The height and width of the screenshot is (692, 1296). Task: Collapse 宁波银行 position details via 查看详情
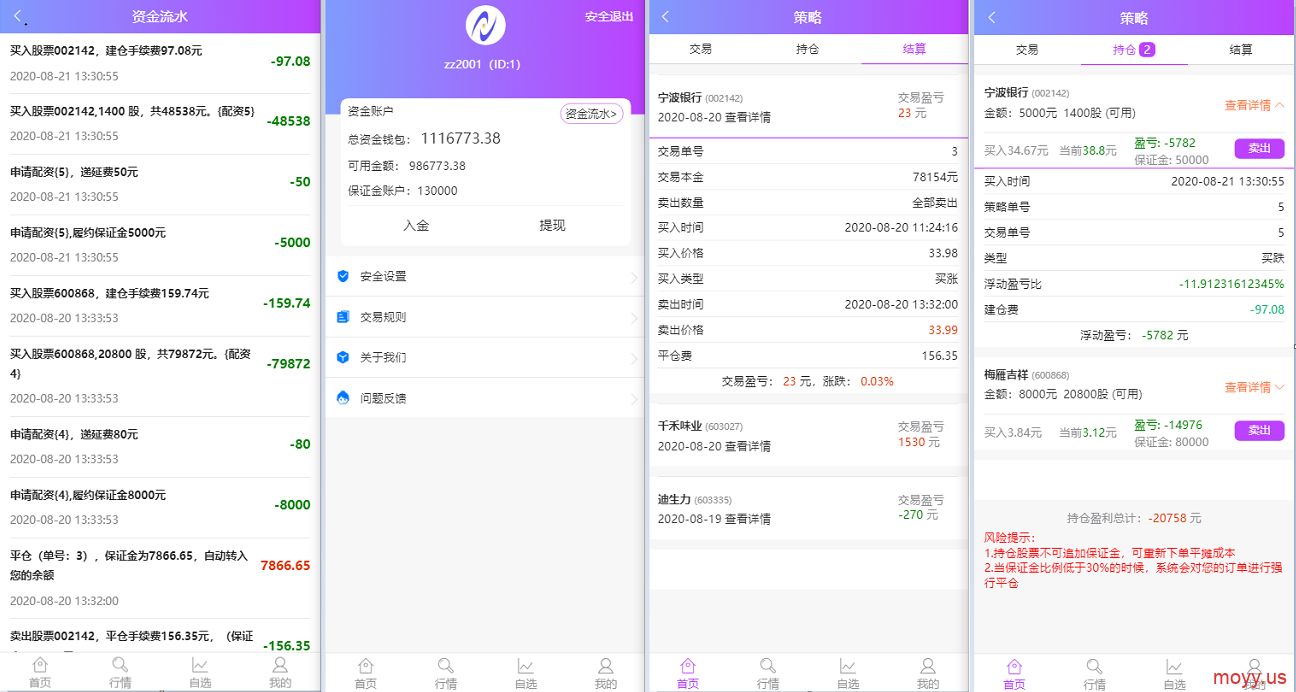pos(1254,105)
